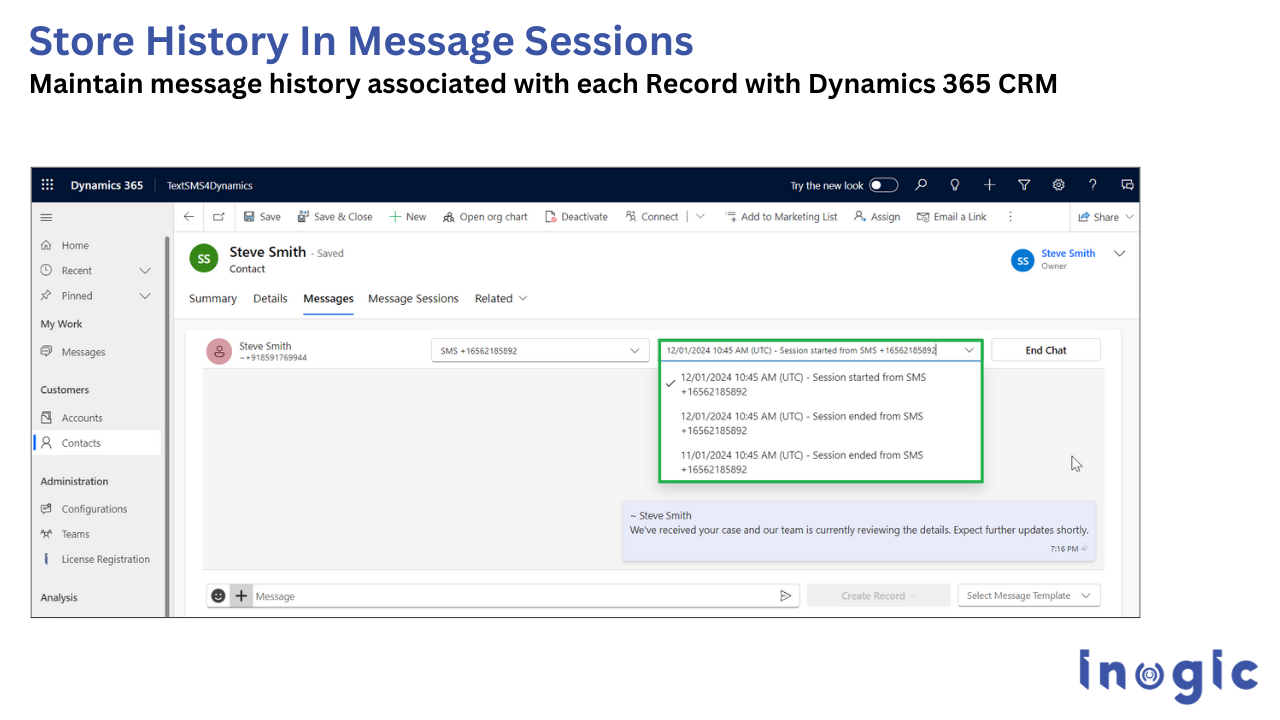Click the Deactivate command
1280x720 pixels.
point(577,217)
